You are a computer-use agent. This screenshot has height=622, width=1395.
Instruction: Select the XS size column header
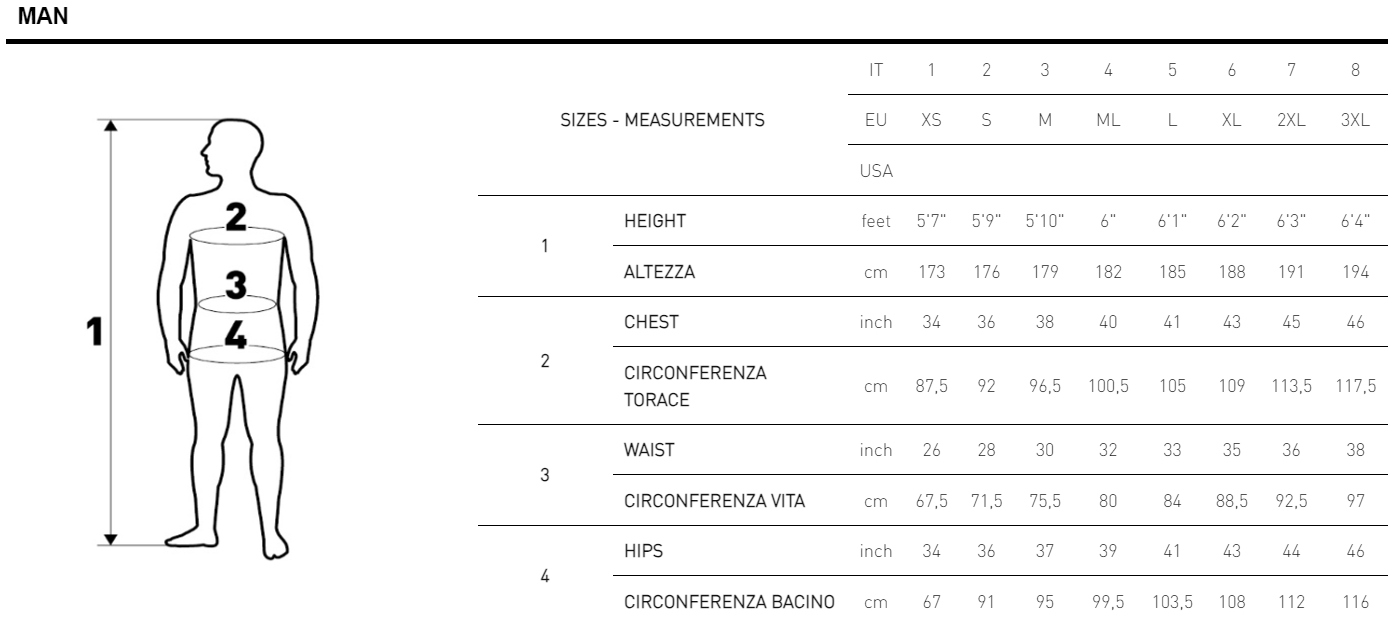[x=931, y=121]
